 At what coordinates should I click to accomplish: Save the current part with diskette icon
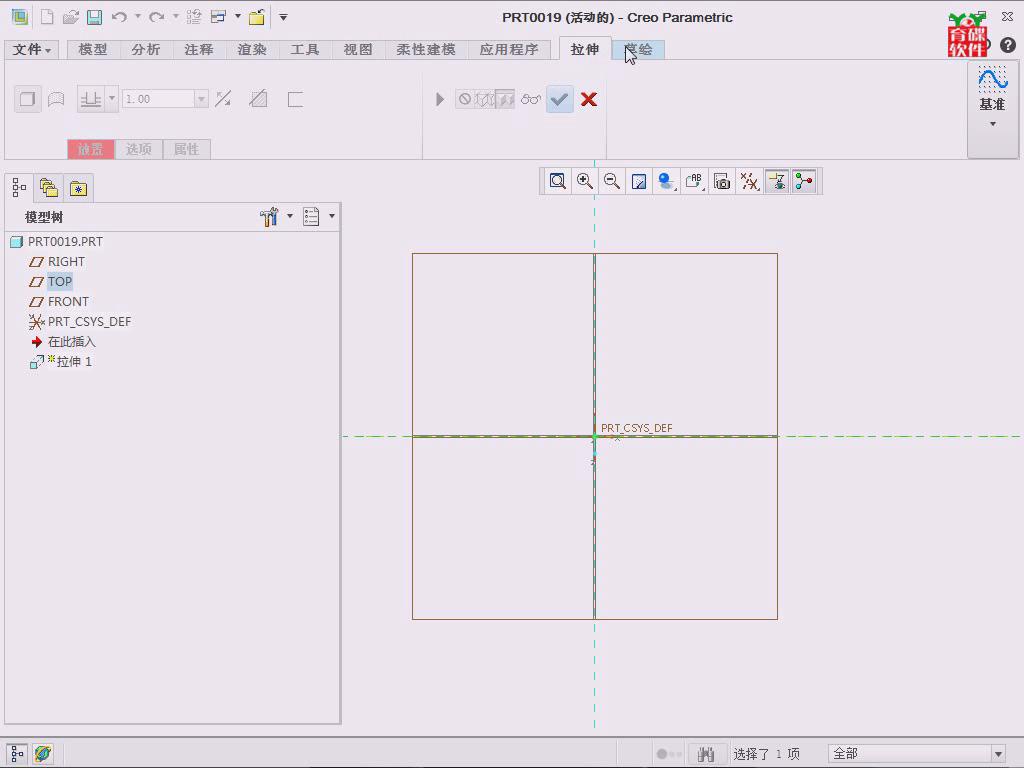coord(95,17)
